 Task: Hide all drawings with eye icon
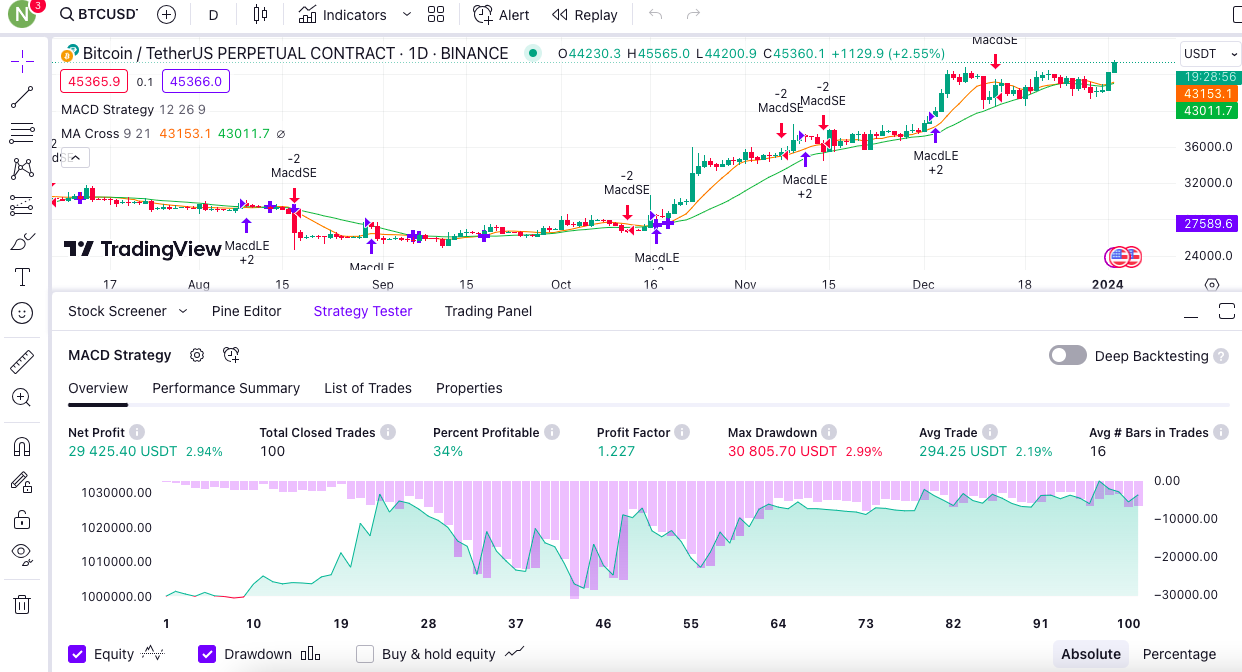click(22, 553)
